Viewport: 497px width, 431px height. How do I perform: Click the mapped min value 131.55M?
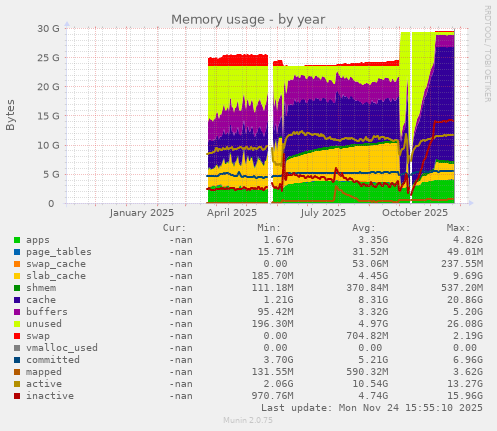click(273, 372)
